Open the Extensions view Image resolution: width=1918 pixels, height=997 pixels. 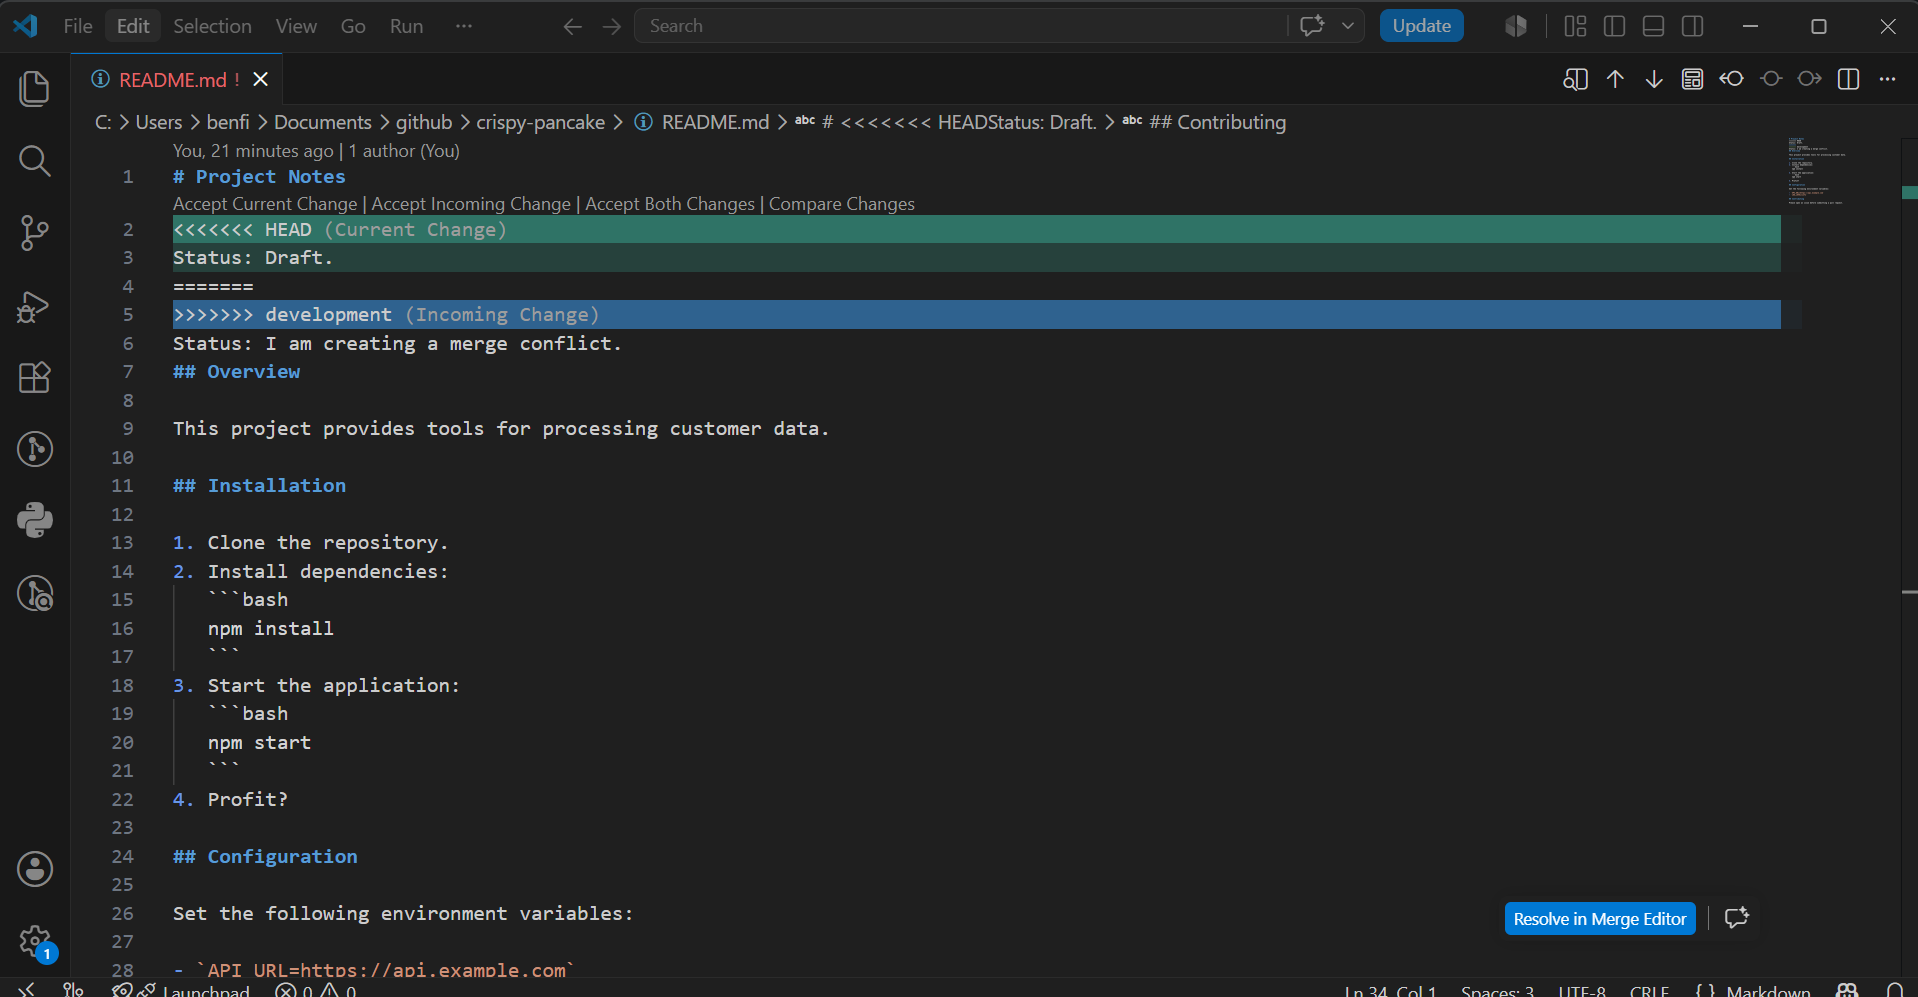point(35,378)
